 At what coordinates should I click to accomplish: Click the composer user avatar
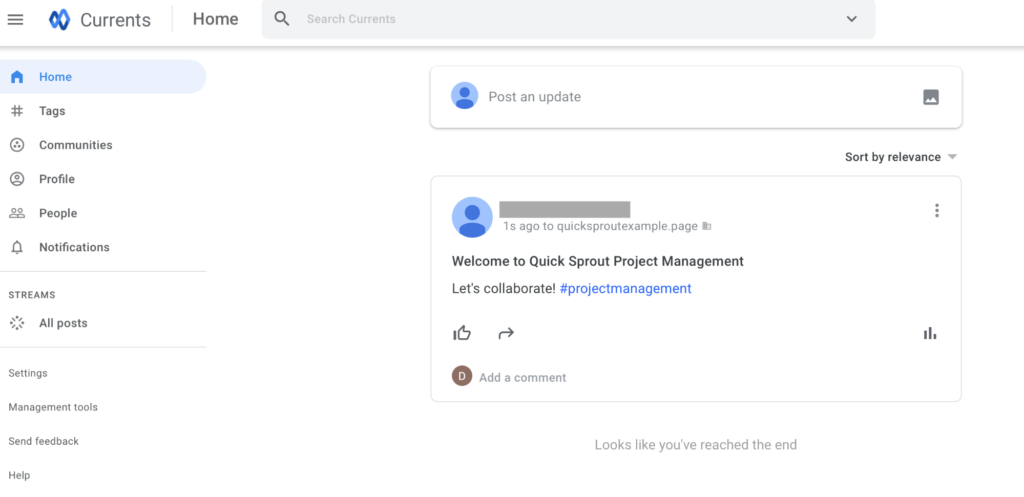[x=464, y=96]
